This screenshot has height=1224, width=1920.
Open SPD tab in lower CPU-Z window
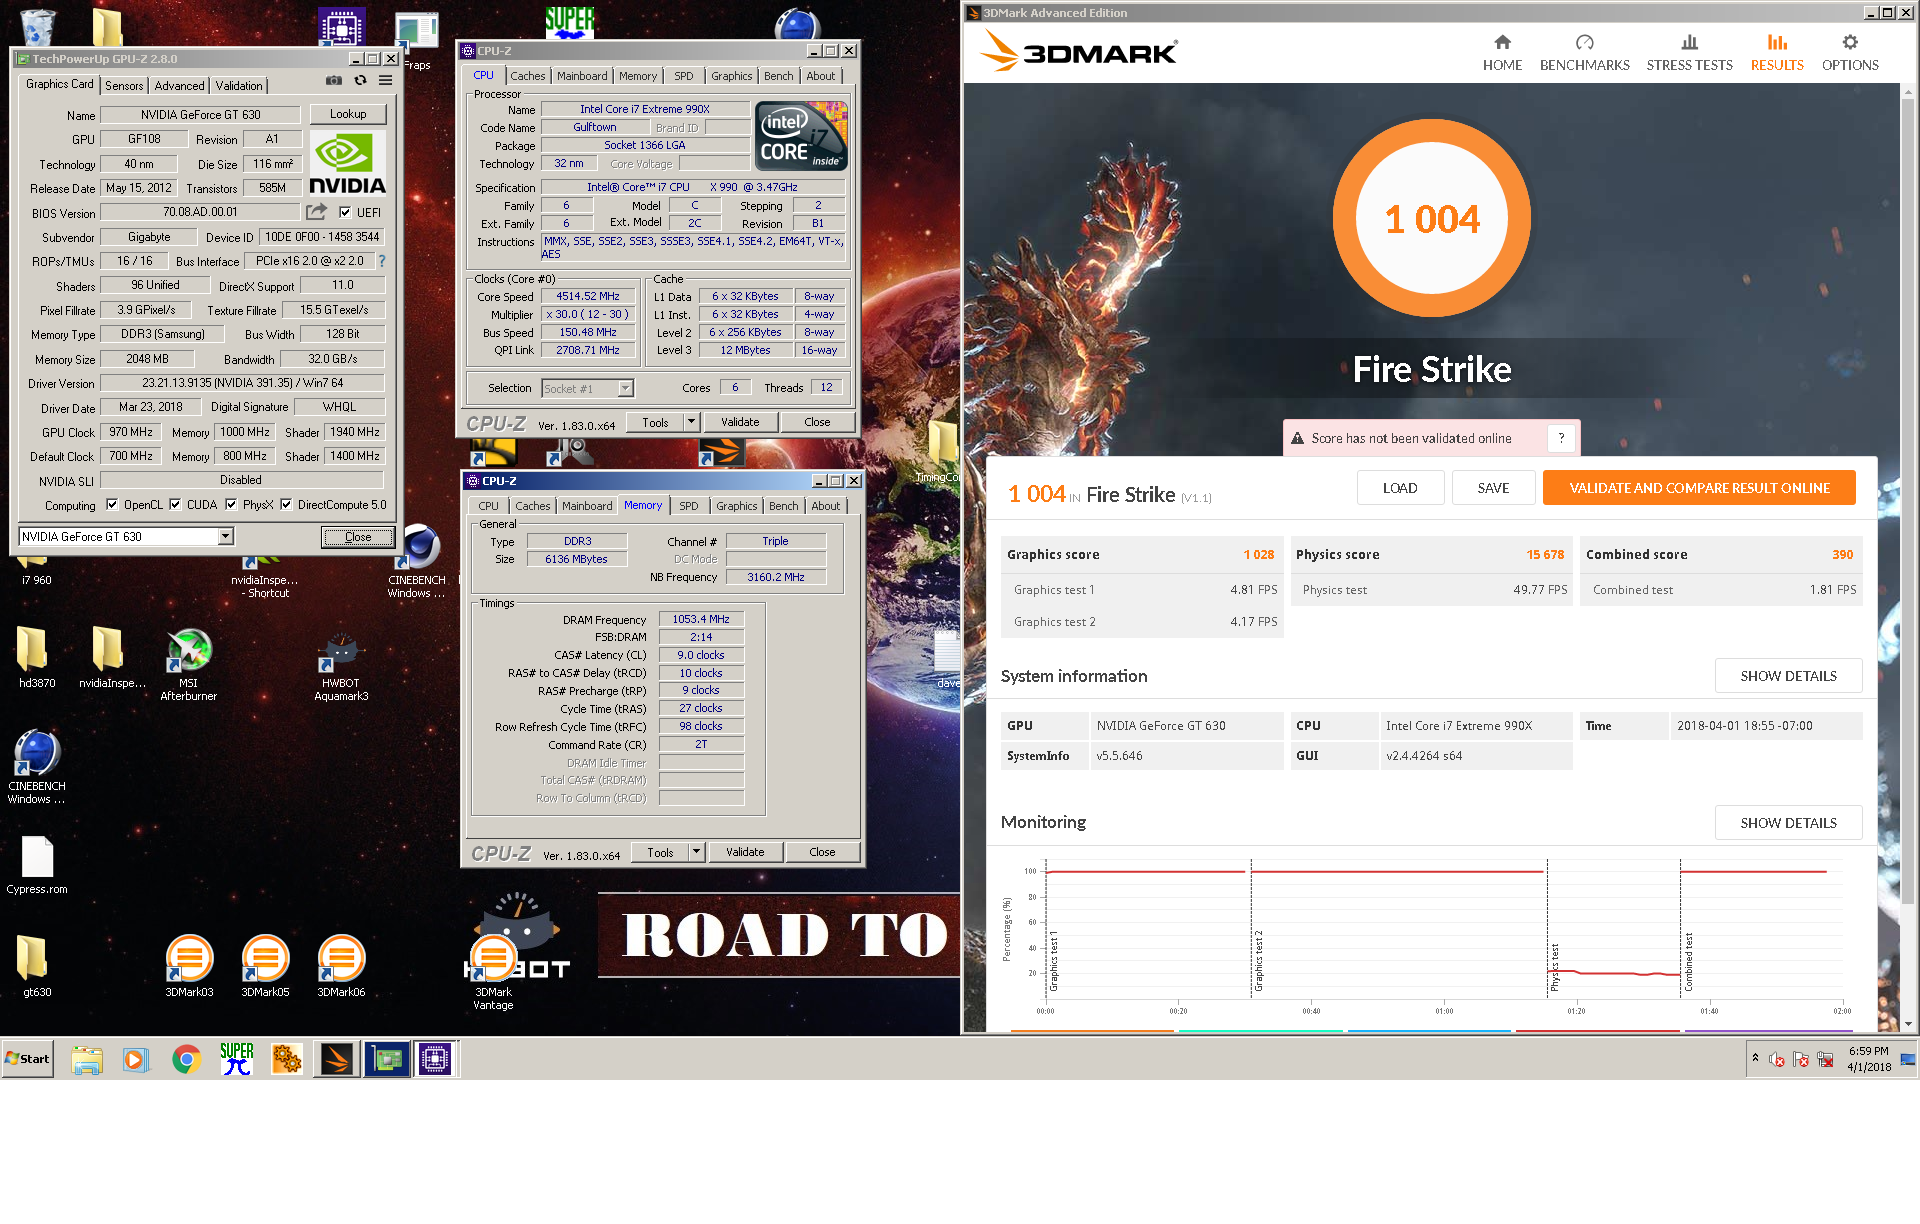coord(689,506)
